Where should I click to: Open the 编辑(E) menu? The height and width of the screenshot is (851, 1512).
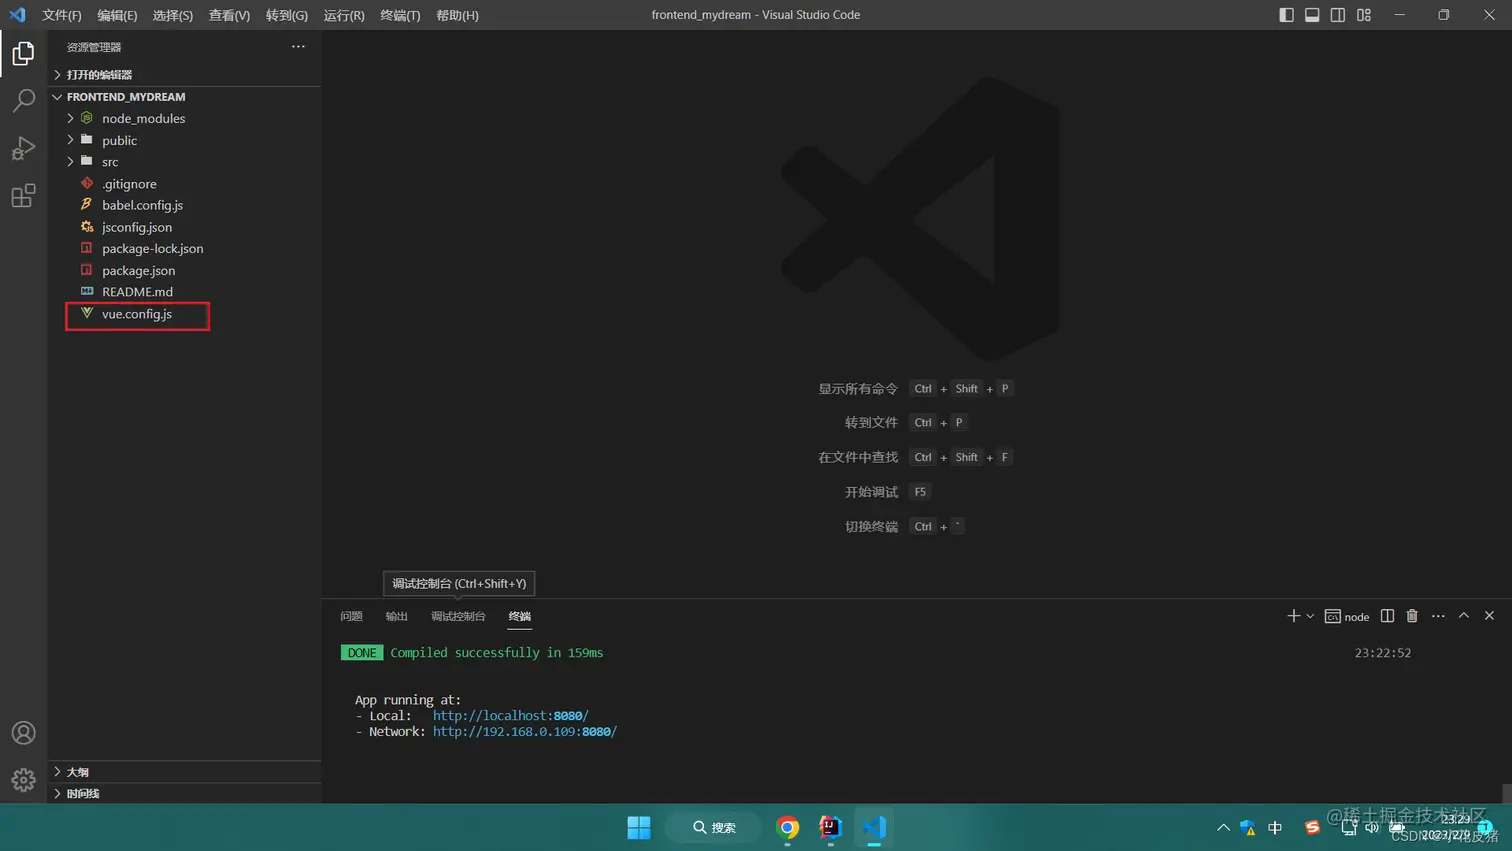(117, 15)
